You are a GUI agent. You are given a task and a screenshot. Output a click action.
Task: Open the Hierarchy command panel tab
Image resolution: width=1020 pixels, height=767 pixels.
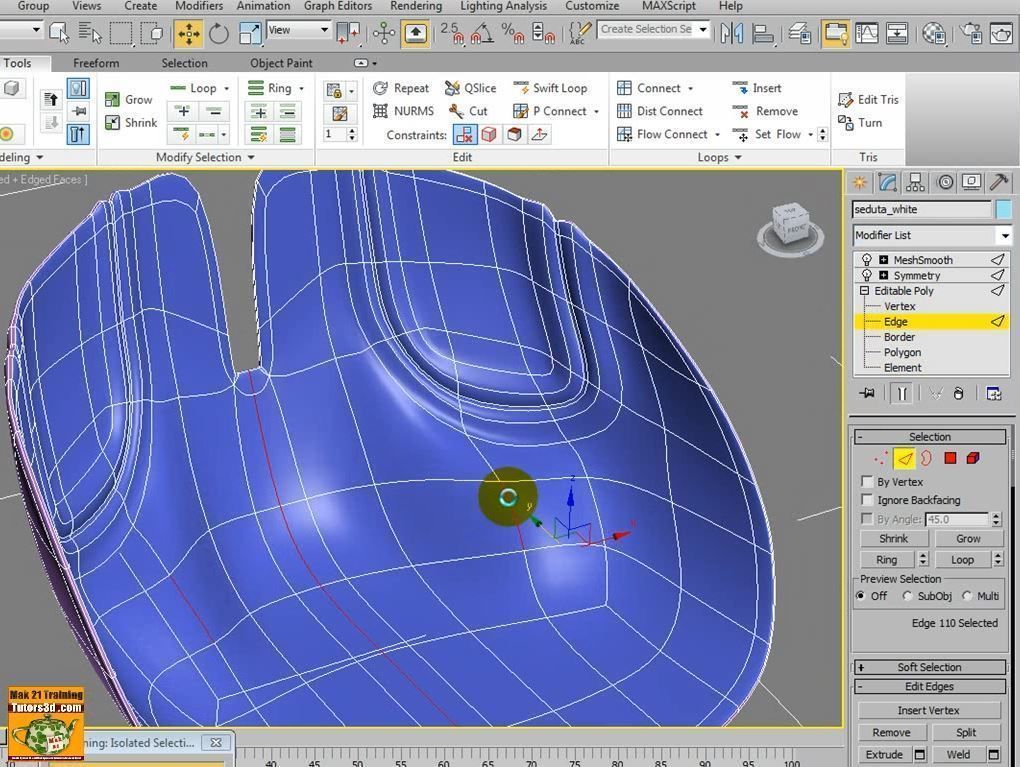tap(915, 182)
